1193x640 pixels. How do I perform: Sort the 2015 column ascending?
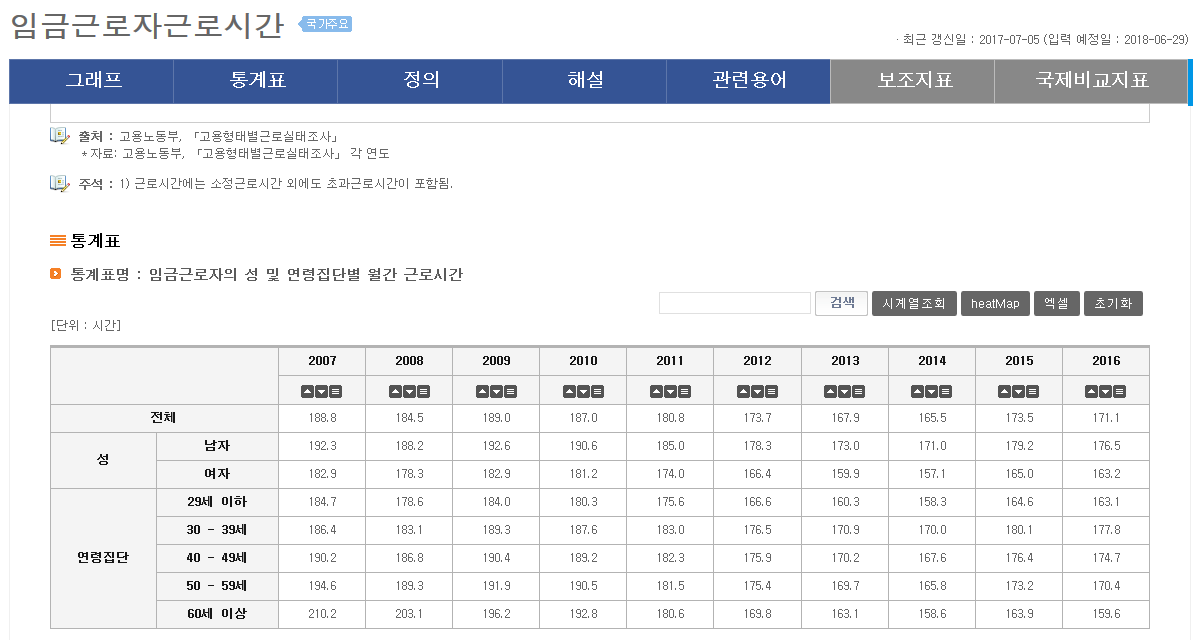click(1005, 391)
